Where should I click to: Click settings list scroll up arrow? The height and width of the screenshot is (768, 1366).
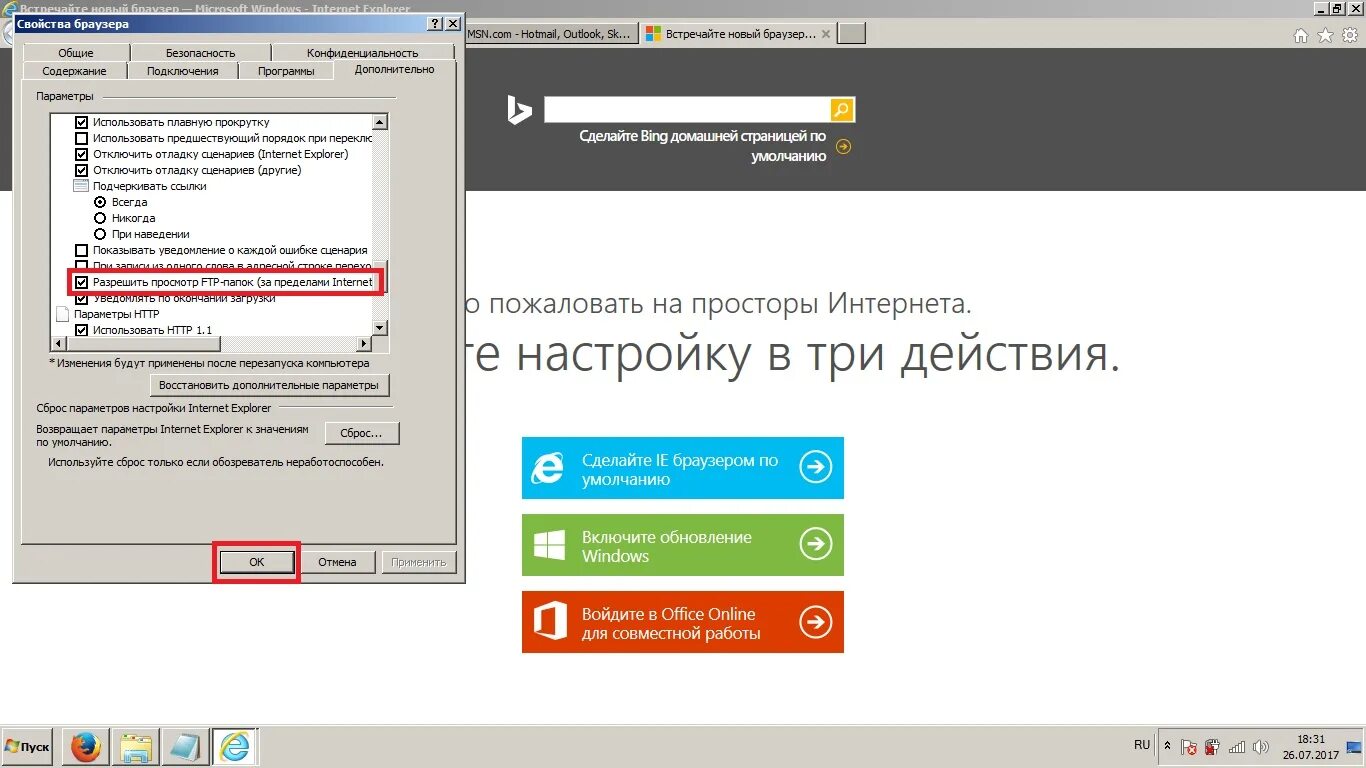point(380,122)
